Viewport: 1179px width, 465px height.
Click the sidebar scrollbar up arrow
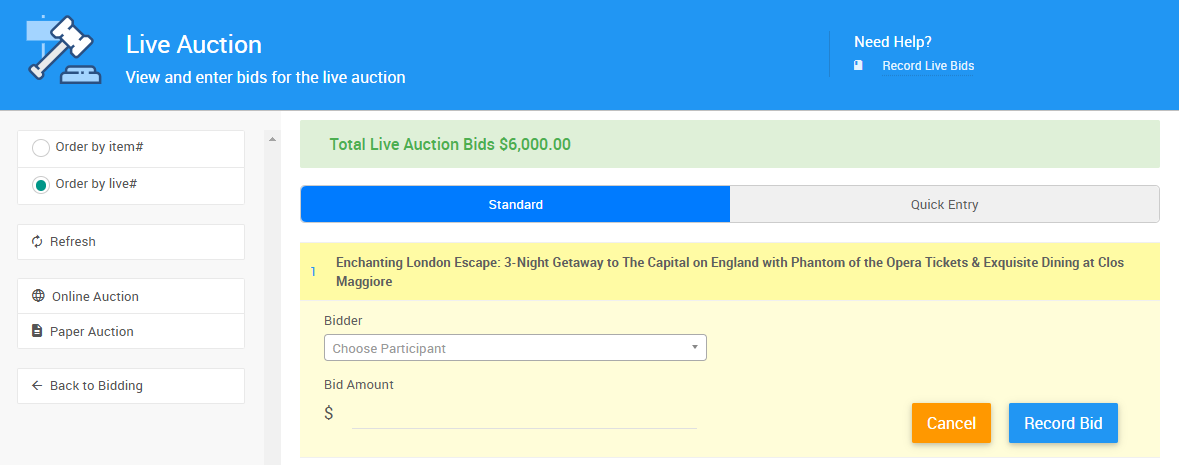coord(272,140)
